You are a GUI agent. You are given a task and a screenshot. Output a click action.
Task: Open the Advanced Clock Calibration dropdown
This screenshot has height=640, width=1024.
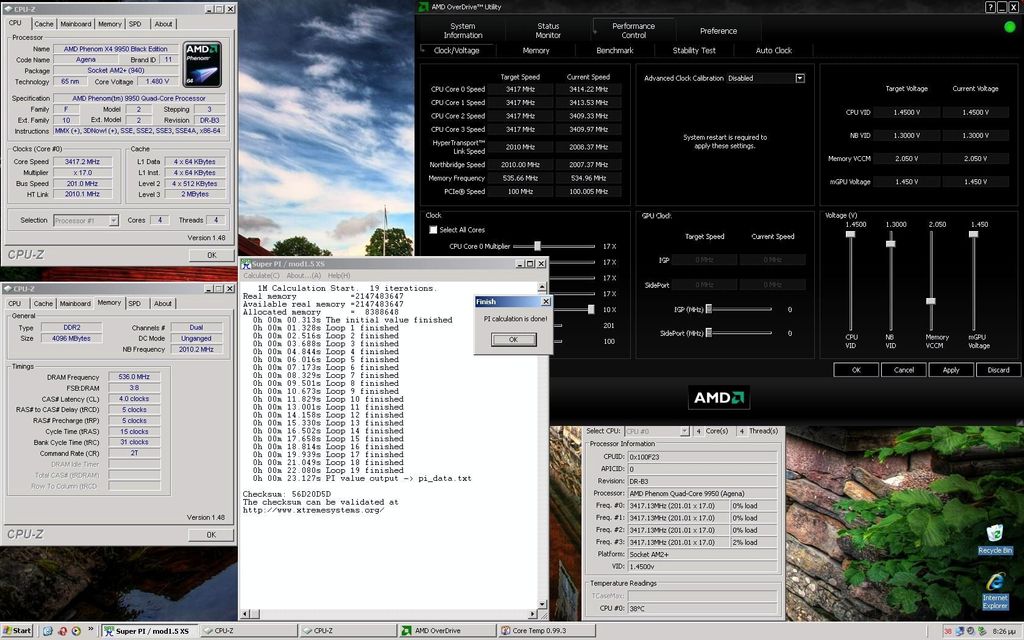[x=800, y=78]
